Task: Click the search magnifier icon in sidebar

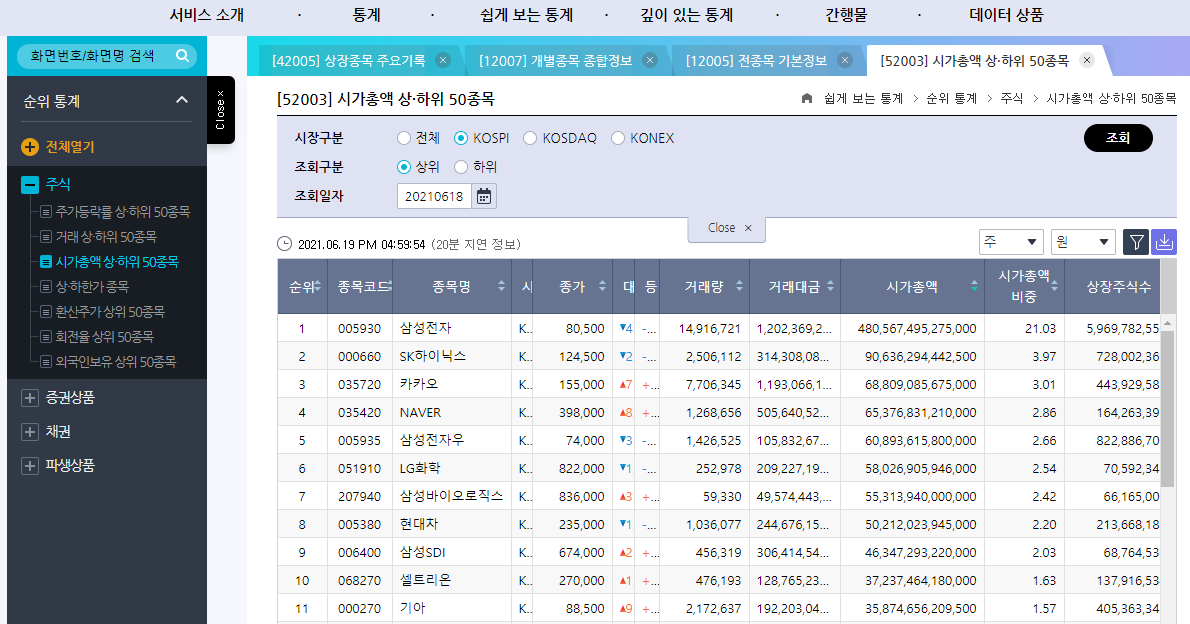Action: 182,55
